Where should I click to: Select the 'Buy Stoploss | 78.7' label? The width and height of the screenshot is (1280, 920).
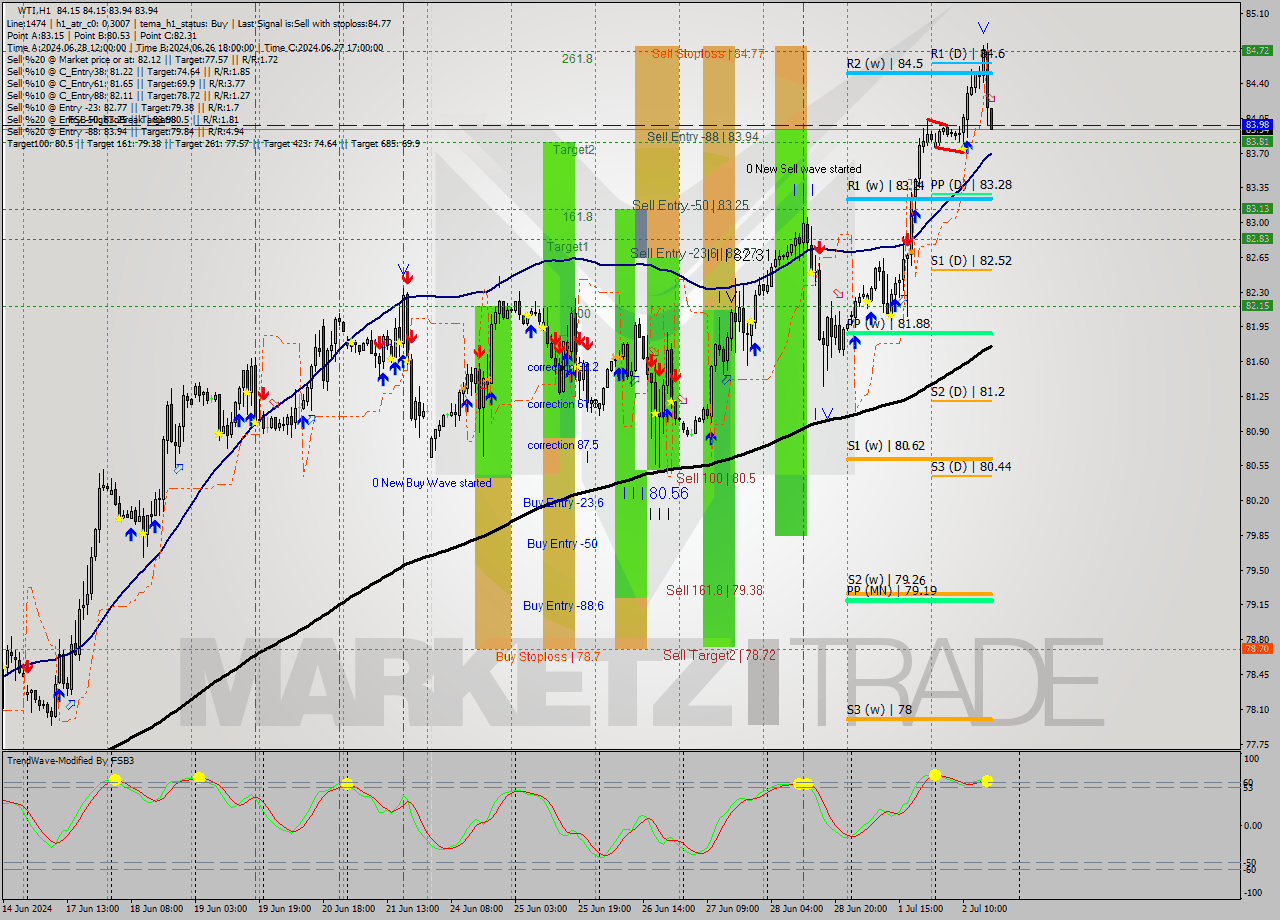pos(548,657)
